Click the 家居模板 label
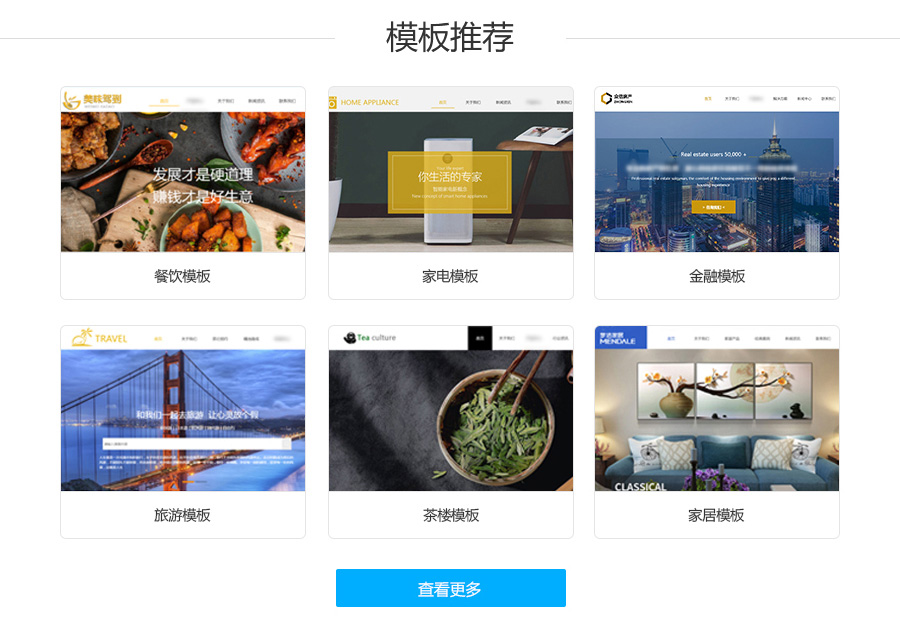900x633 pixels. (x=716, y=515)
